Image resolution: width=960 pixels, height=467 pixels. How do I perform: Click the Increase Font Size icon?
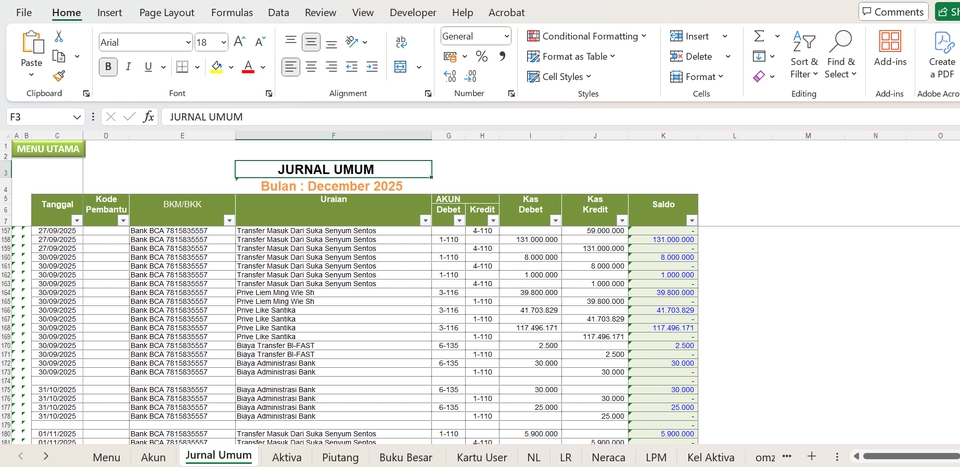click(x=239, y=42)
